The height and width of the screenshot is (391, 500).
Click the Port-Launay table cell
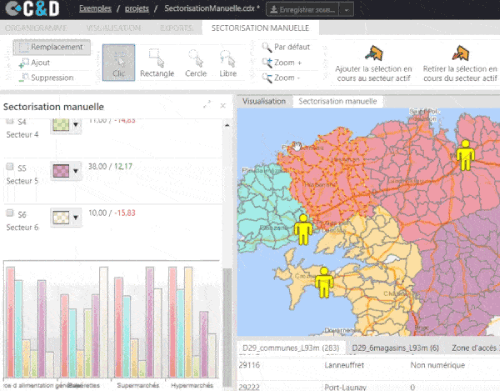[345, 387]
